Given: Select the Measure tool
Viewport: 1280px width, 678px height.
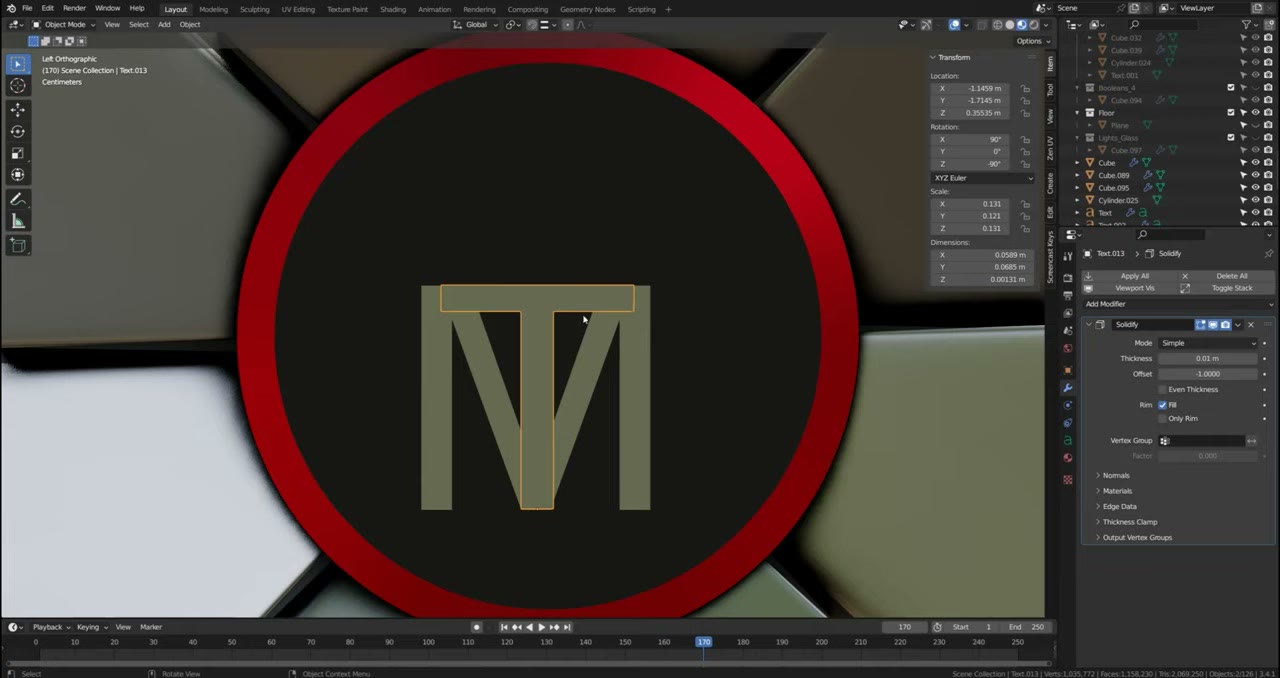Looking at the screenshot, I should click(x=18, y=221).
